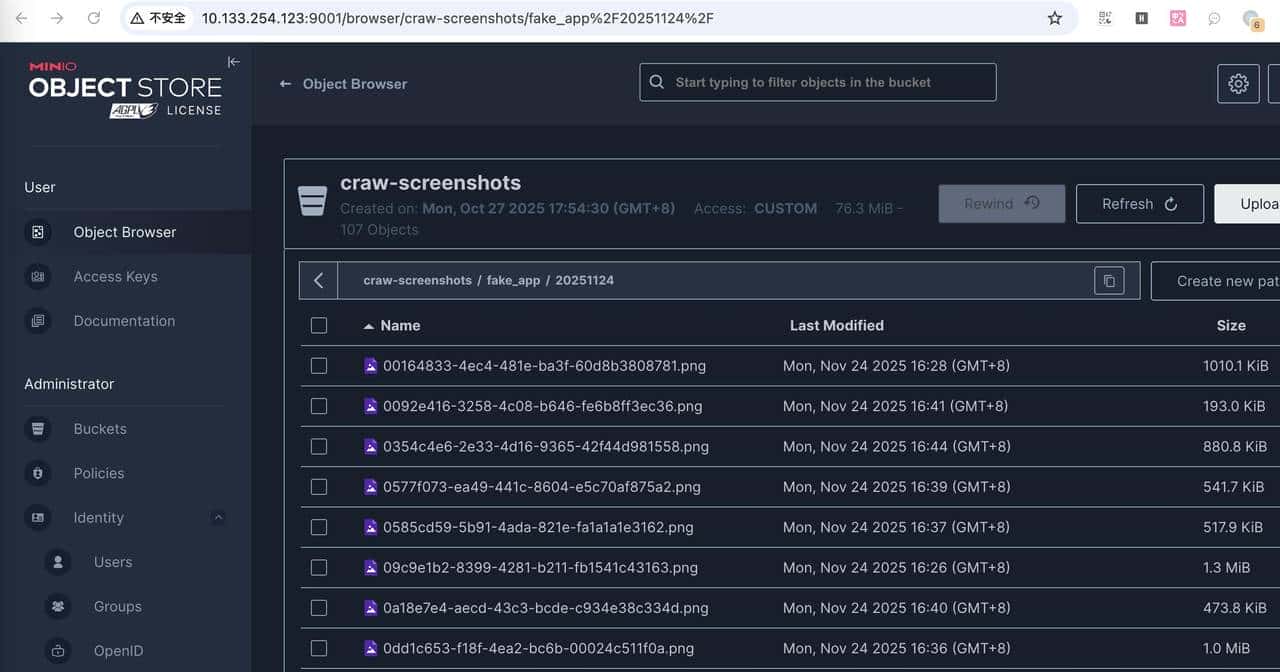Click the browser back arrow

(21, 18)
